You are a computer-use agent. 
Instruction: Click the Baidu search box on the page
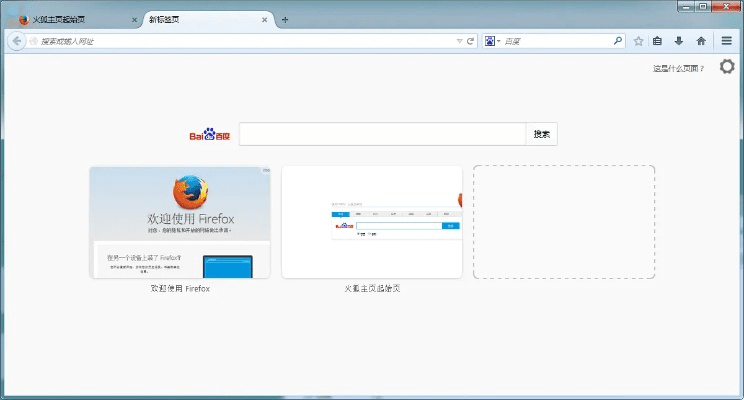tap(382, 134)
